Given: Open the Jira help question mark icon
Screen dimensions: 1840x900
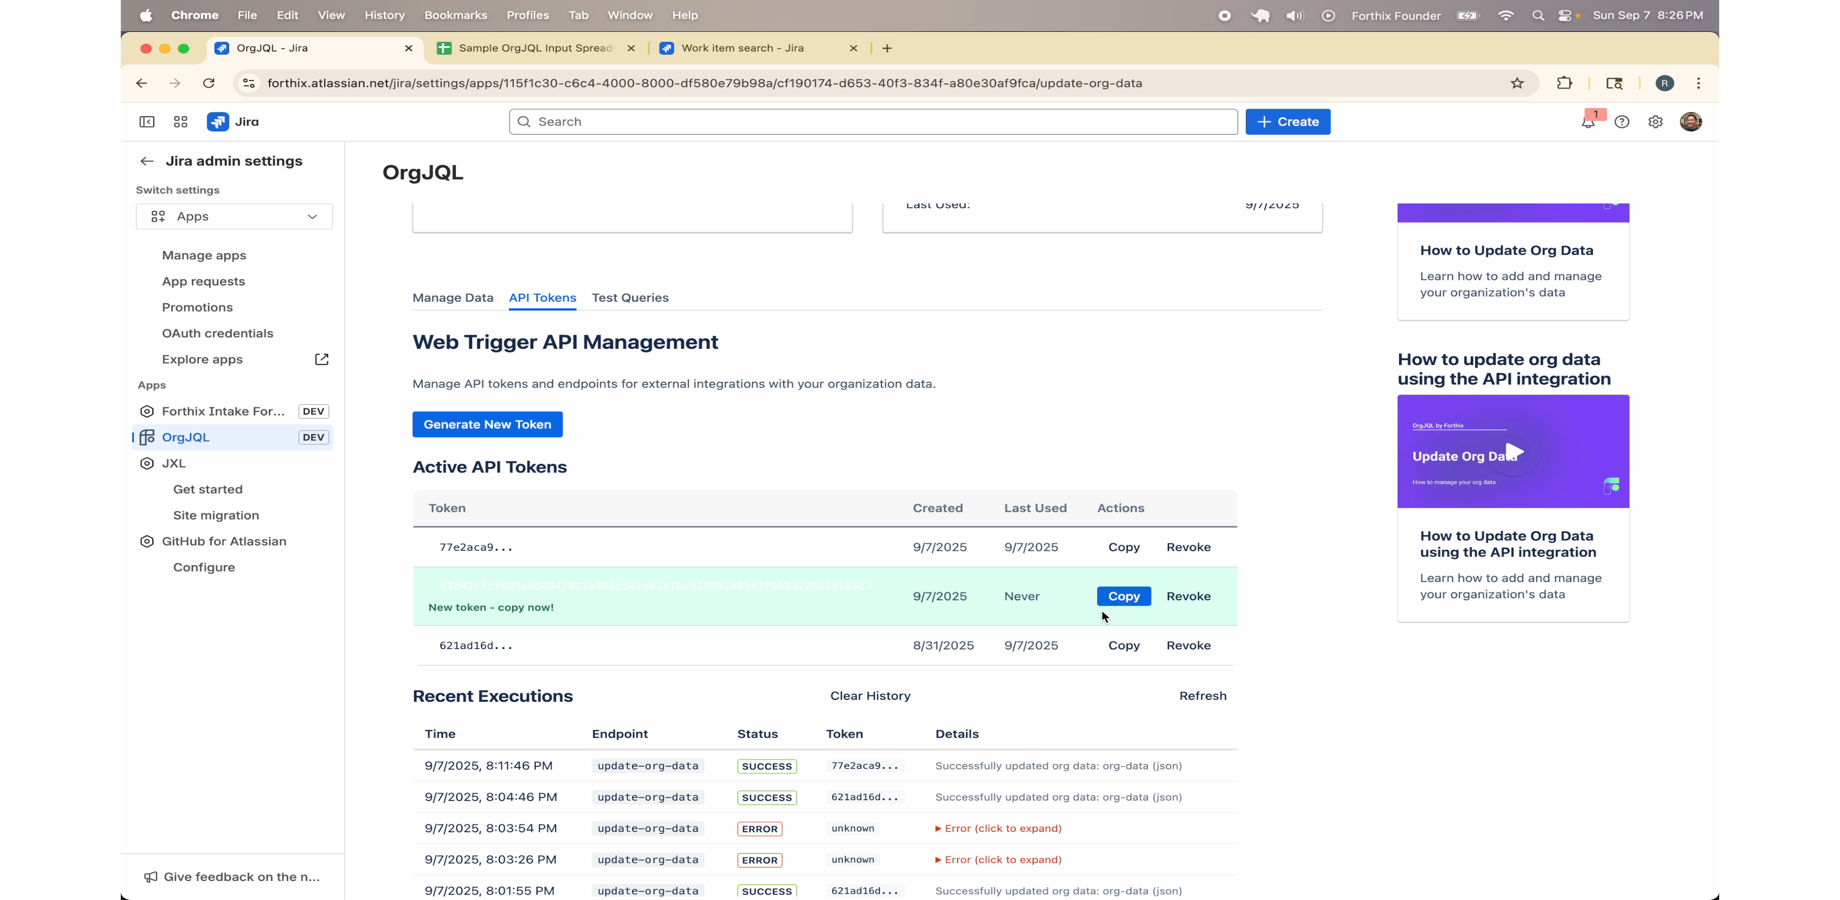Looking at the screenshot, I should point(1622,122).
